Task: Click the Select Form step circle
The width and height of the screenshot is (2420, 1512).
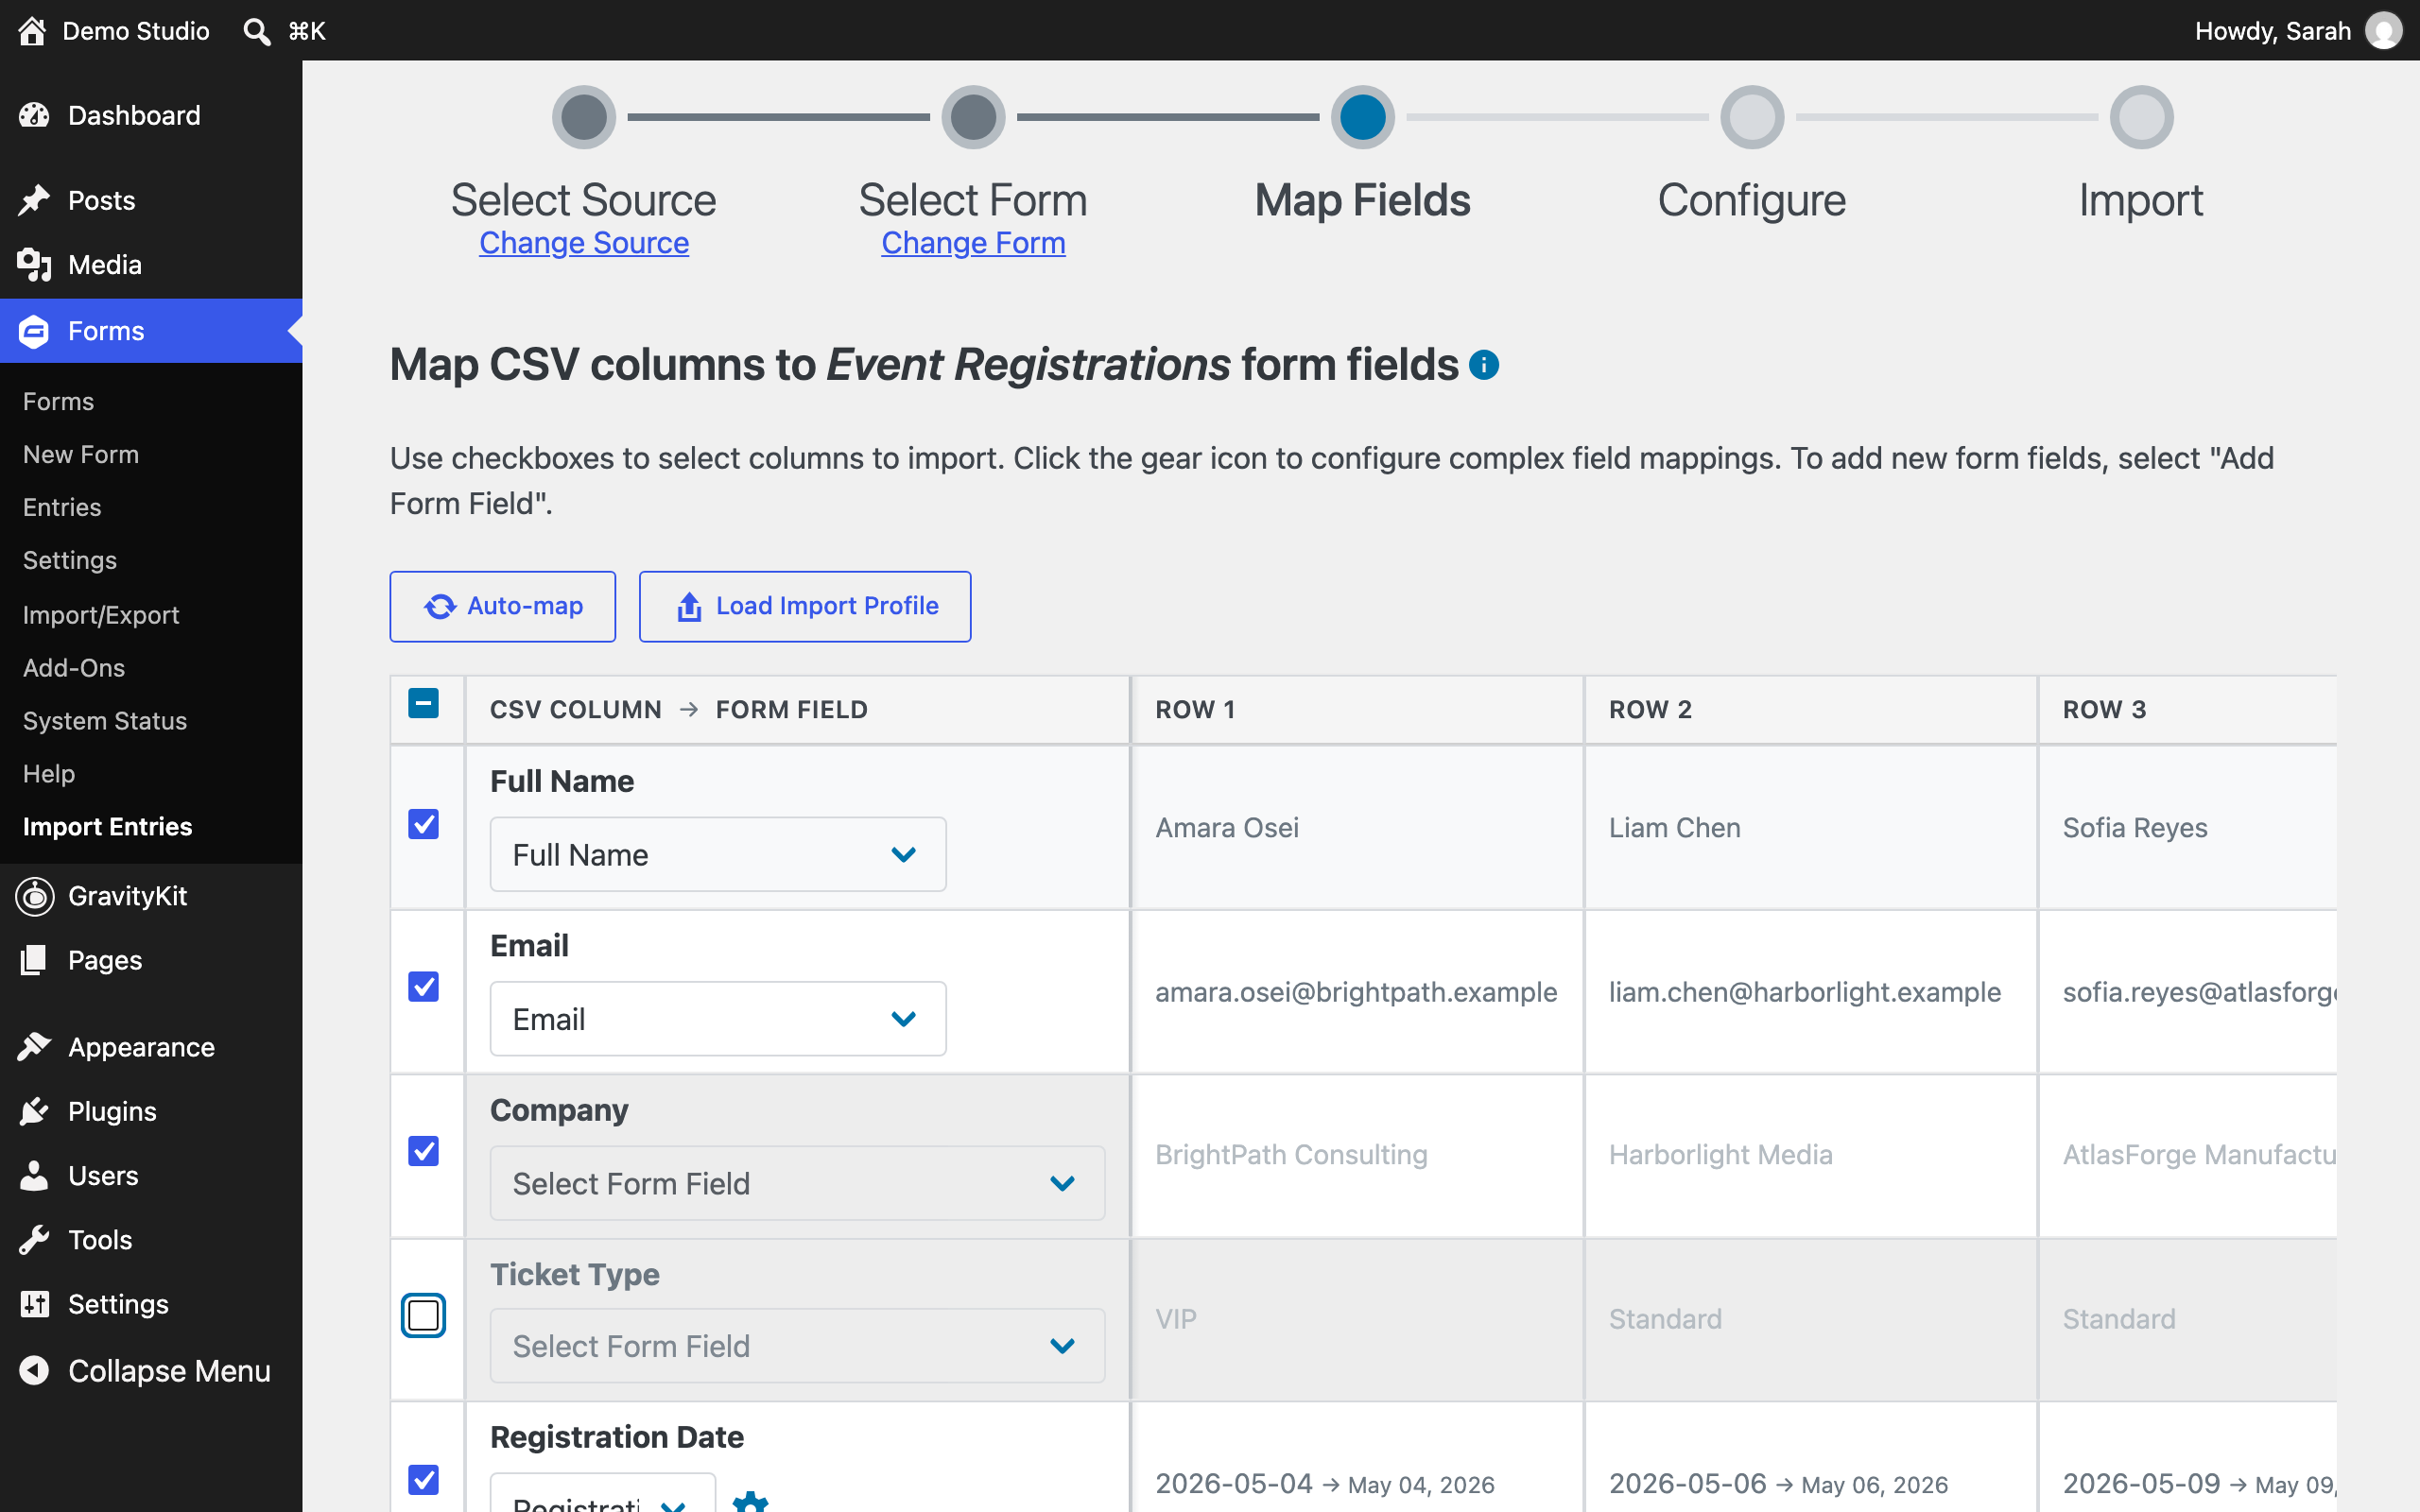Action: tap(973, 117)
